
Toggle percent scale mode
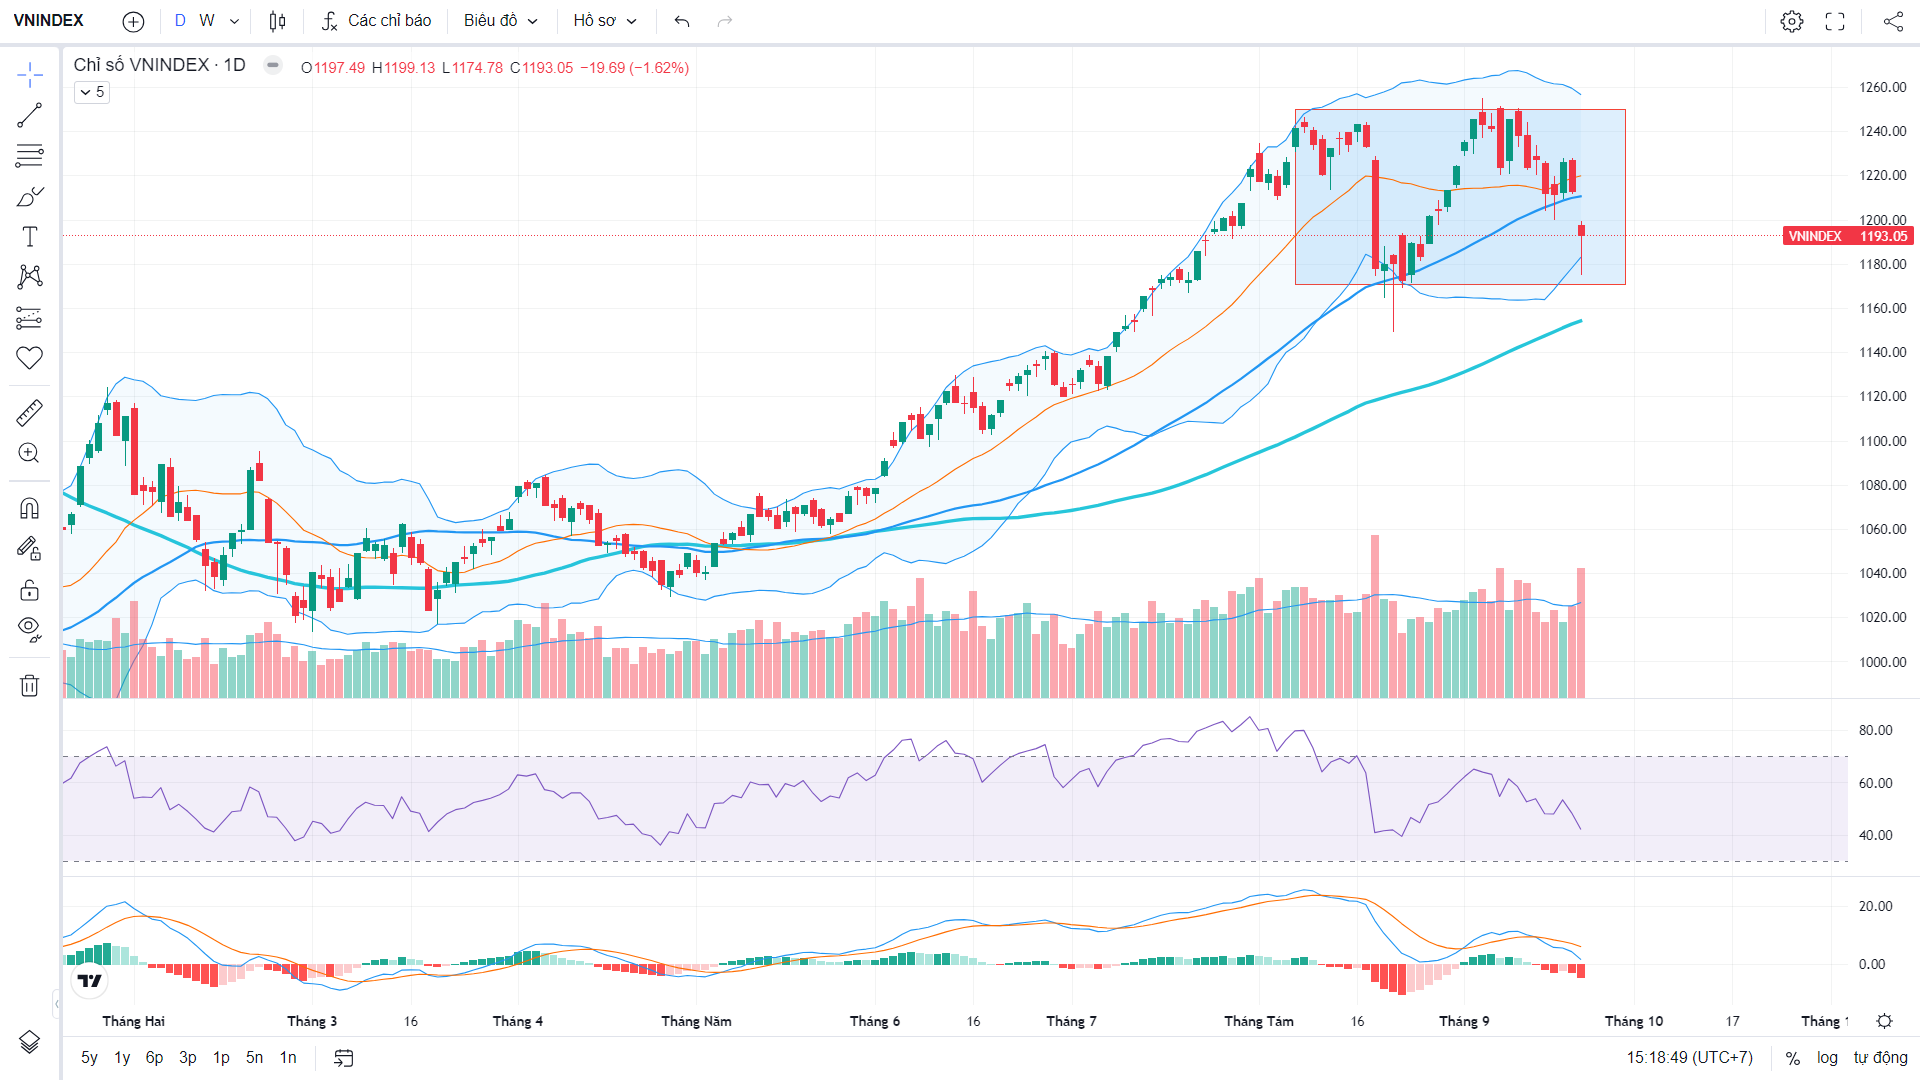tap(1793, 1058)
